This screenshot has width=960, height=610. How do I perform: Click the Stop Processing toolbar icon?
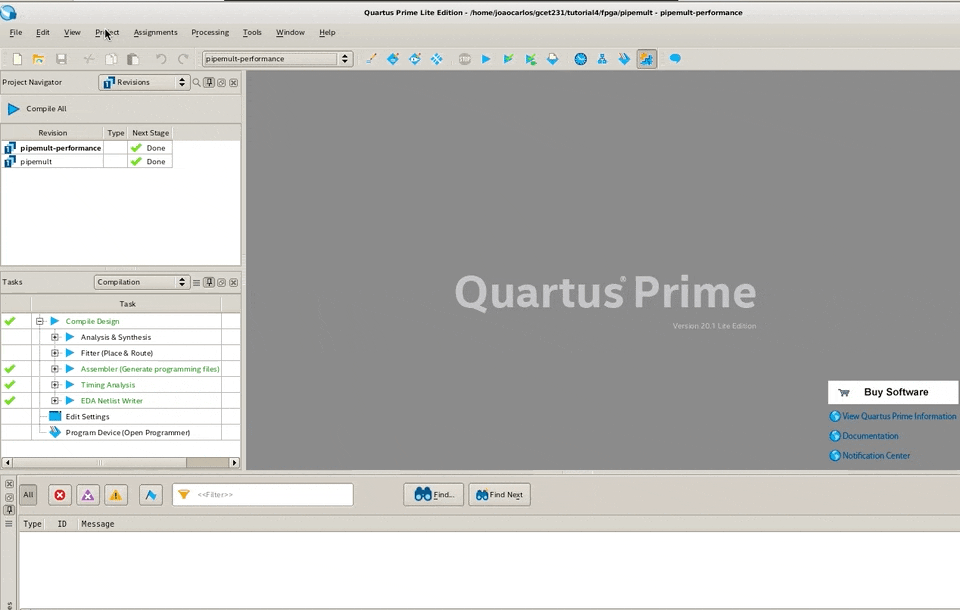[465, 59]
